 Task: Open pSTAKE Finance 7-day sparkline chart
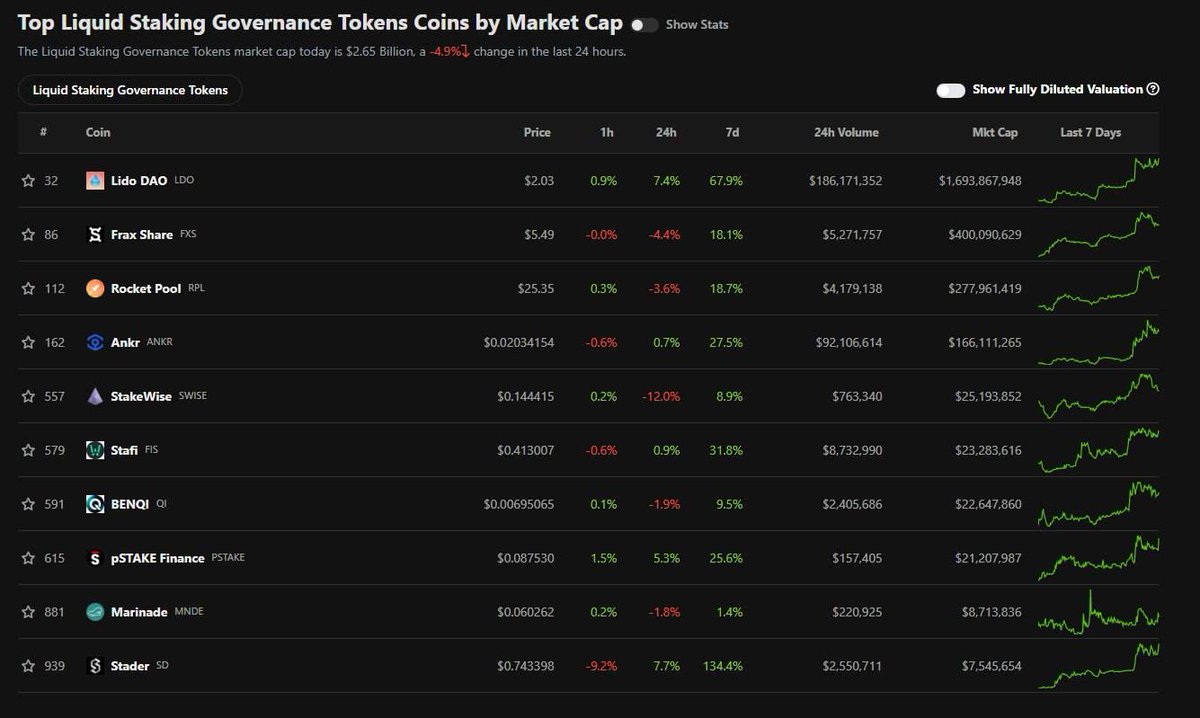click(x=1099, y=558)
